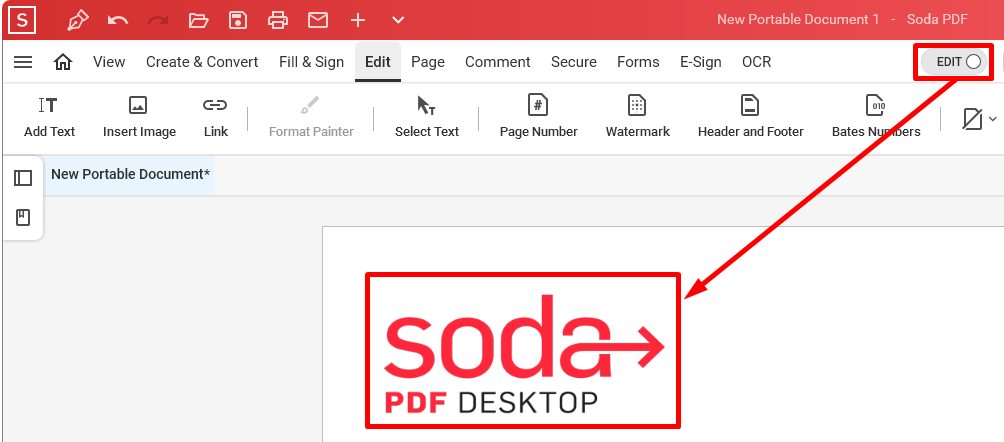Open the Comment tab
The width and height of the screenshot is (1004, 442).
coord(498,62)
